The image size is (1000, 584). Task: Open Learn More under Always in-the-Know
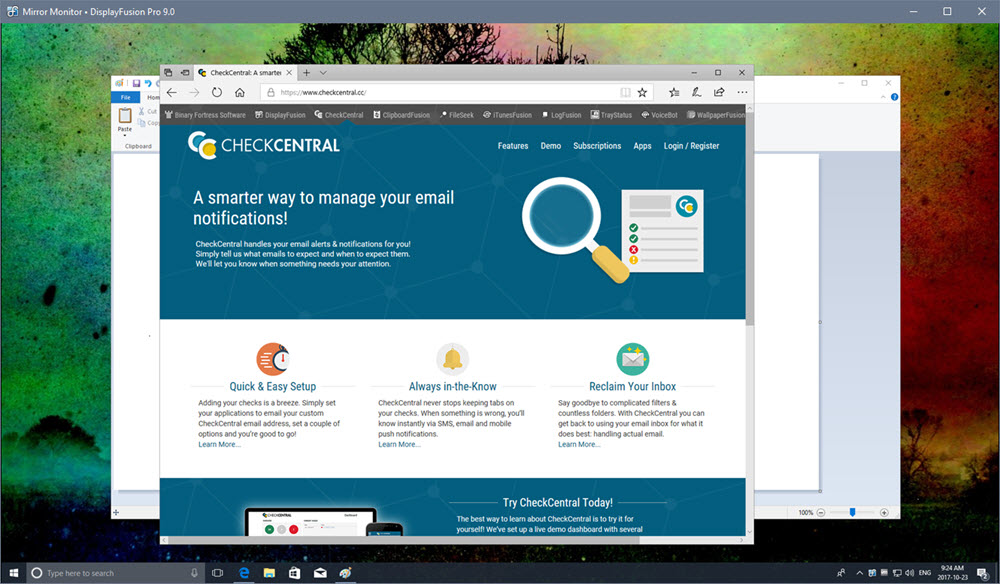click(x=399, y=443)
